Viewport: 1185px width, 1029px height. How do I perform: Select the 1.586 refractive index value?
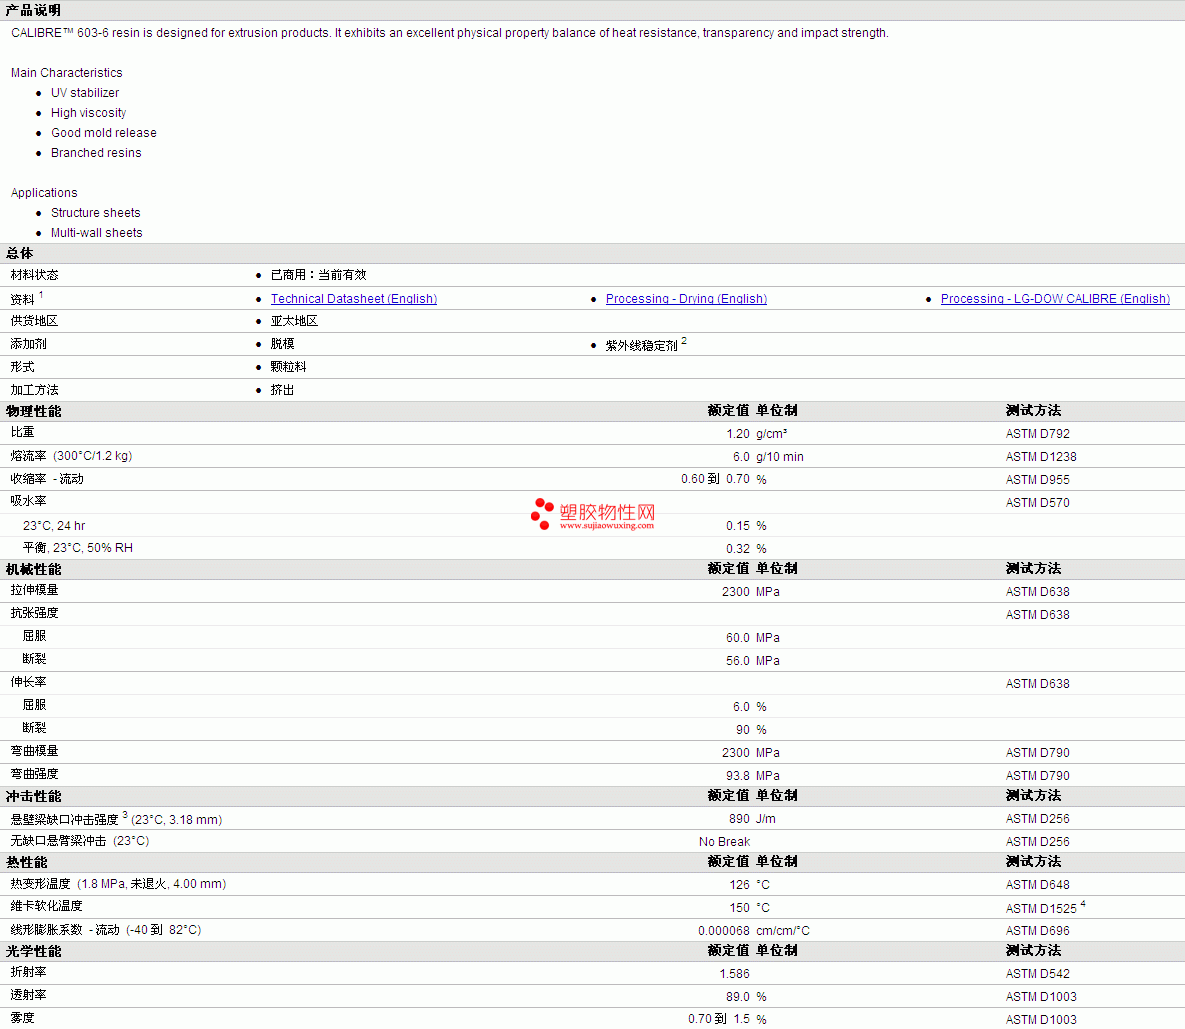pyautogui.click(x=735, y=974)
